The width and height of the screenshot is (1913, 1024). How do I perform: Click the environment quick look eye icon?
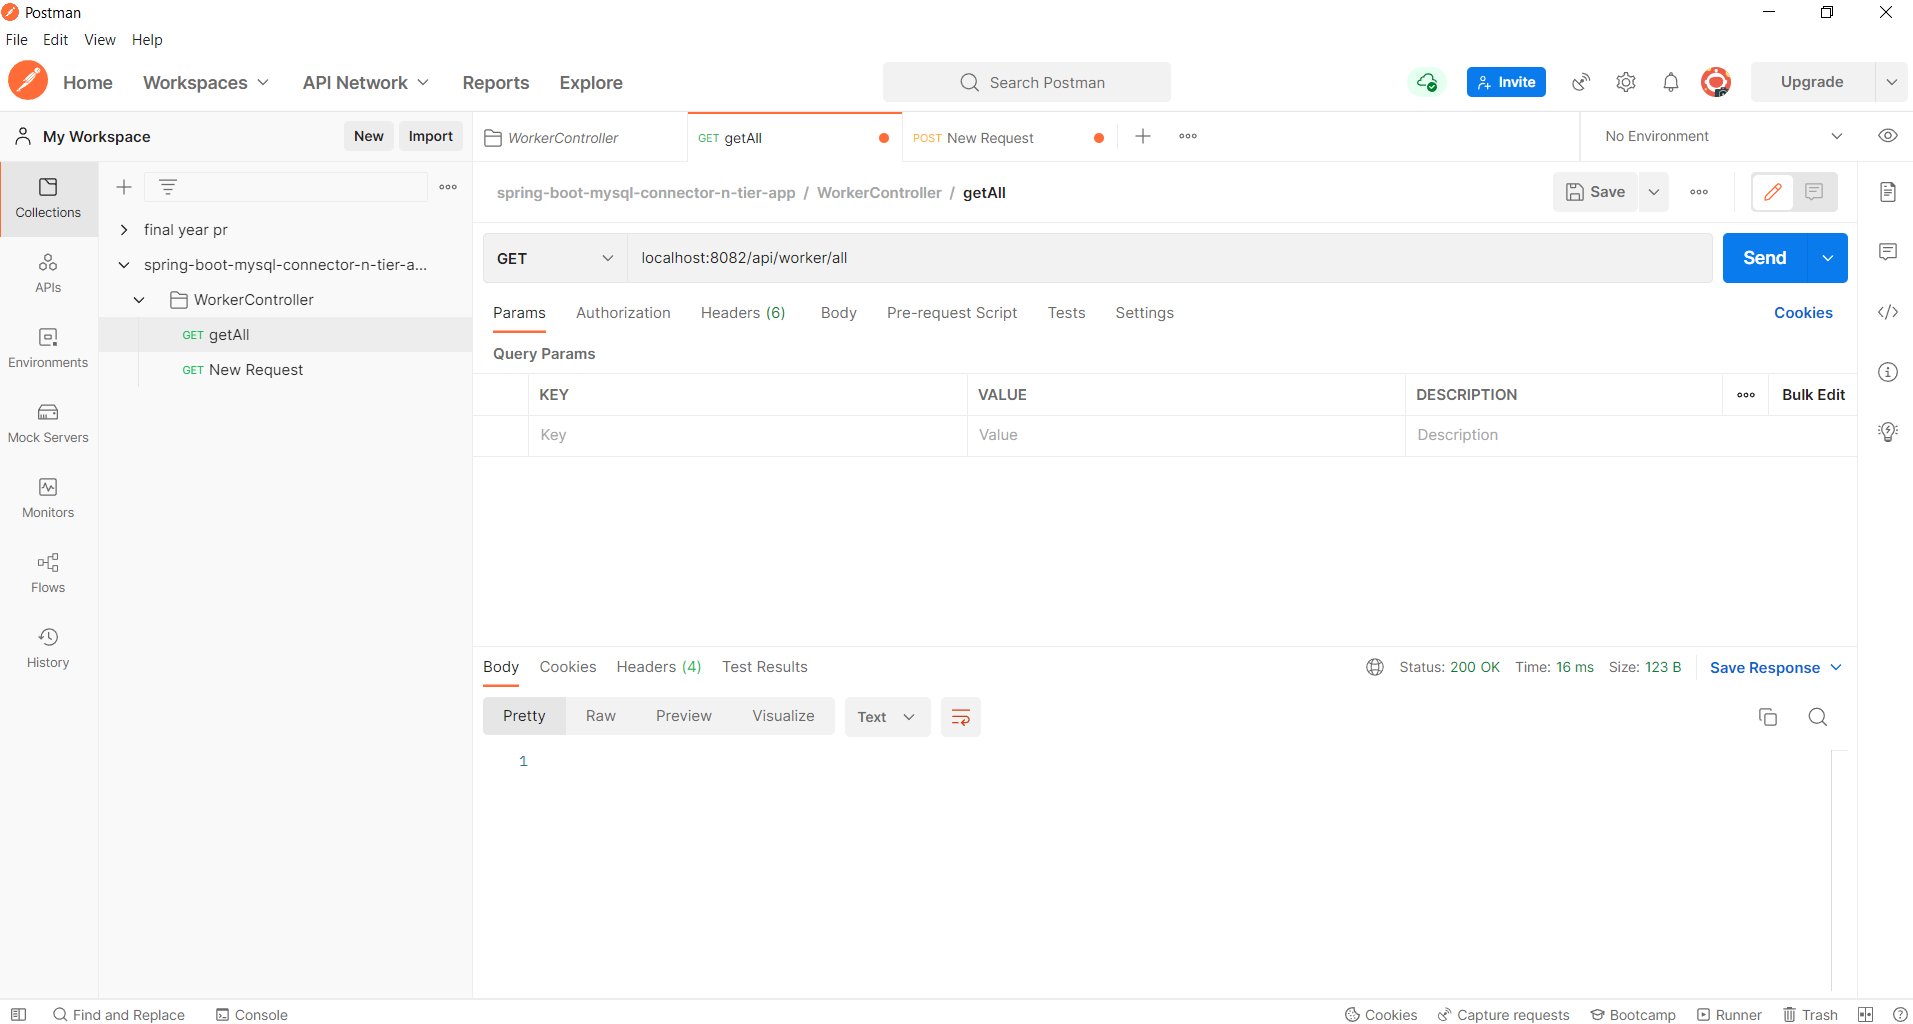pyautogui.click(x=1888, y=136)
